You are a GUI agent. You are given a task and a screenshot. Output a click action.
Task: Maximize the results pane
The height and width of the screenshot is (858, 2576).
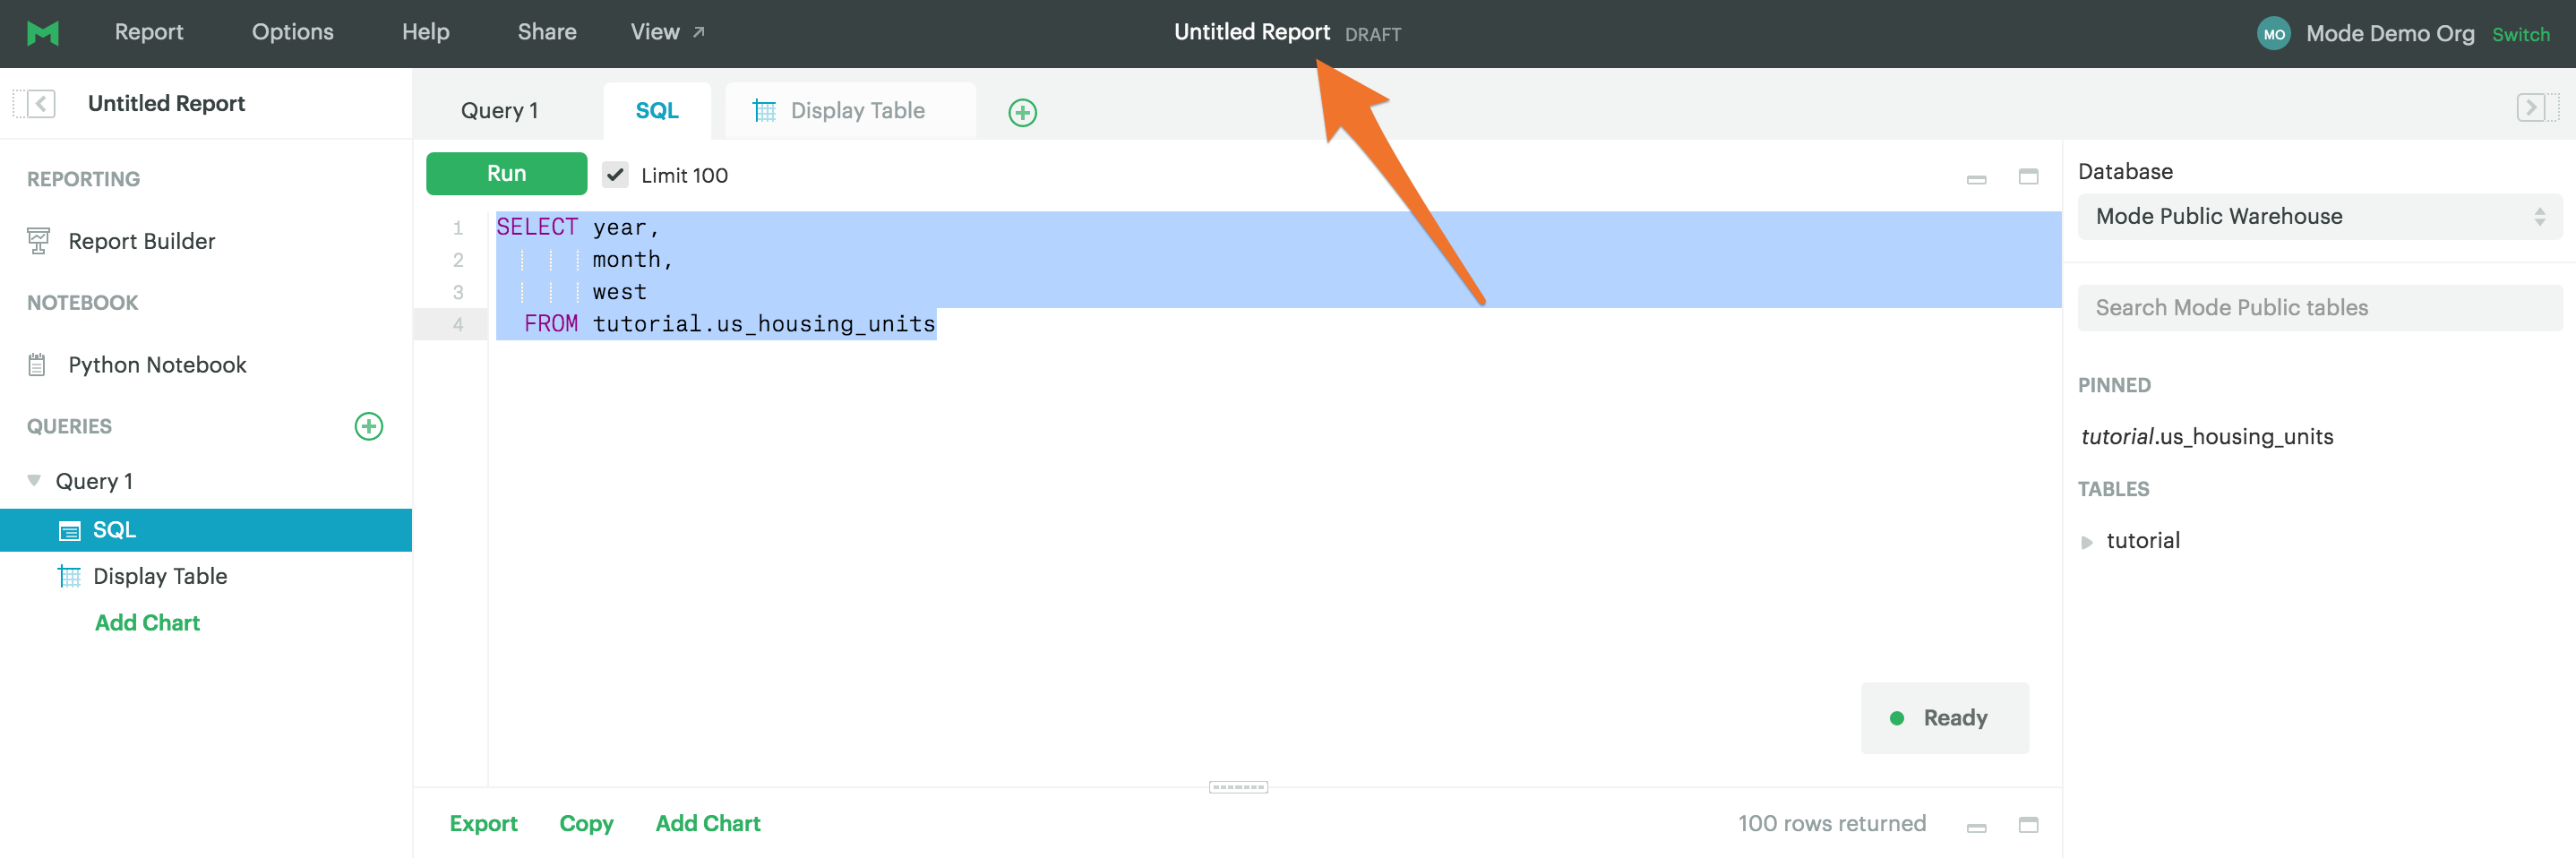coord(2028,824)
